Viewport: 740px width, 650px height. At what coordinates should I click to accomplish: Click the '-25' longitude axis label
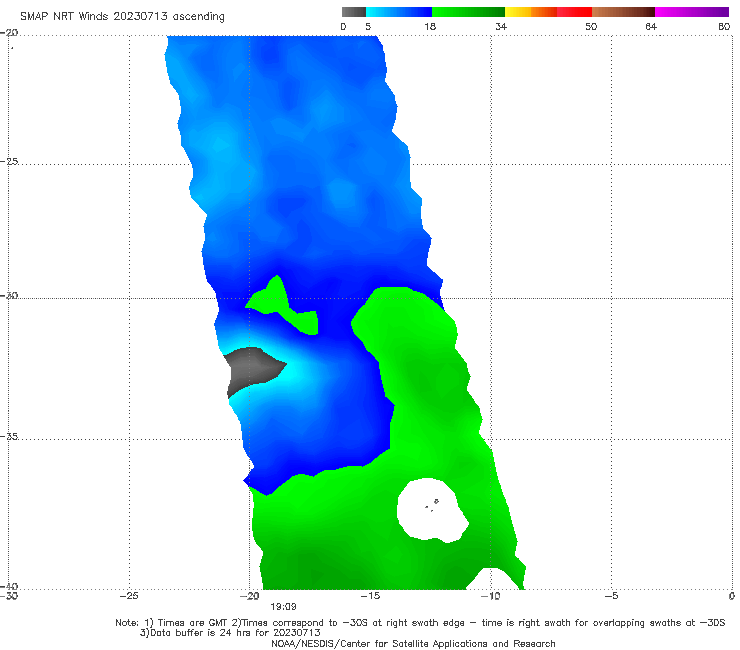point(129,596)
